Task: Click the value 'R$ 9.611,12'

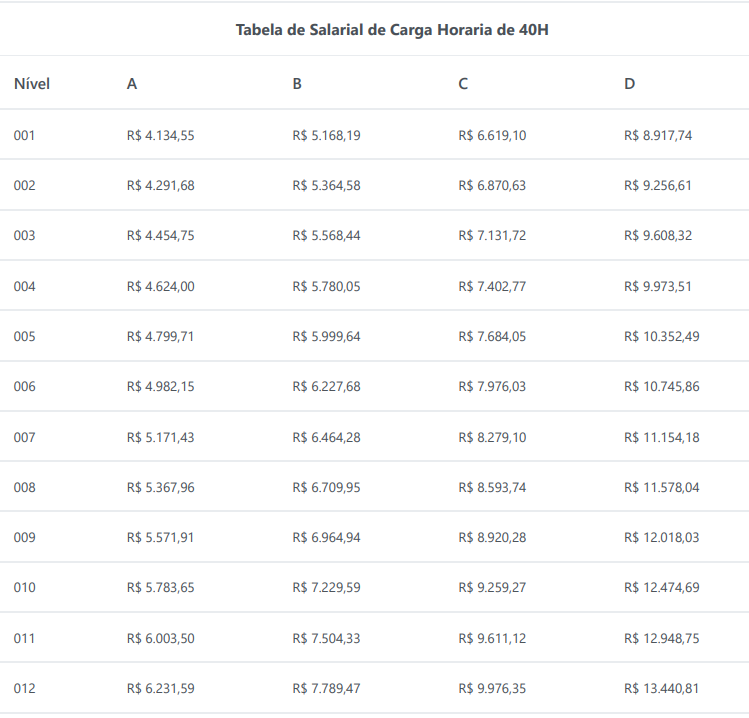Action: (492, 638)
